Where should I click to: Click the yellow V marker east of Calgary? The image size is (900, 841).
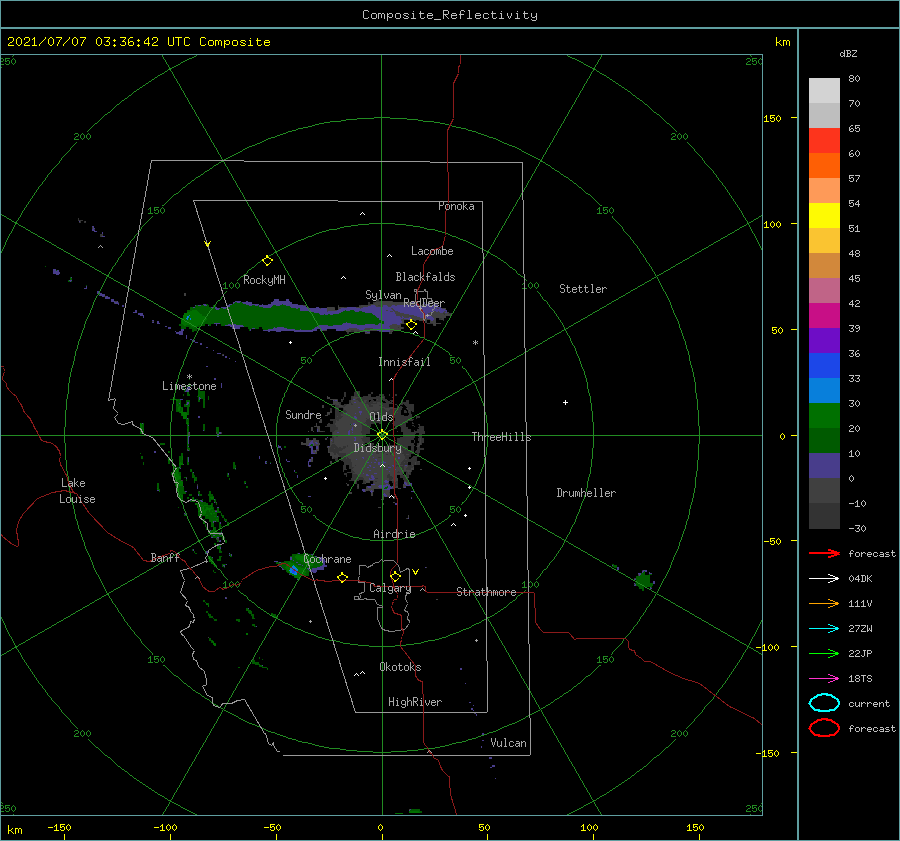415,572
